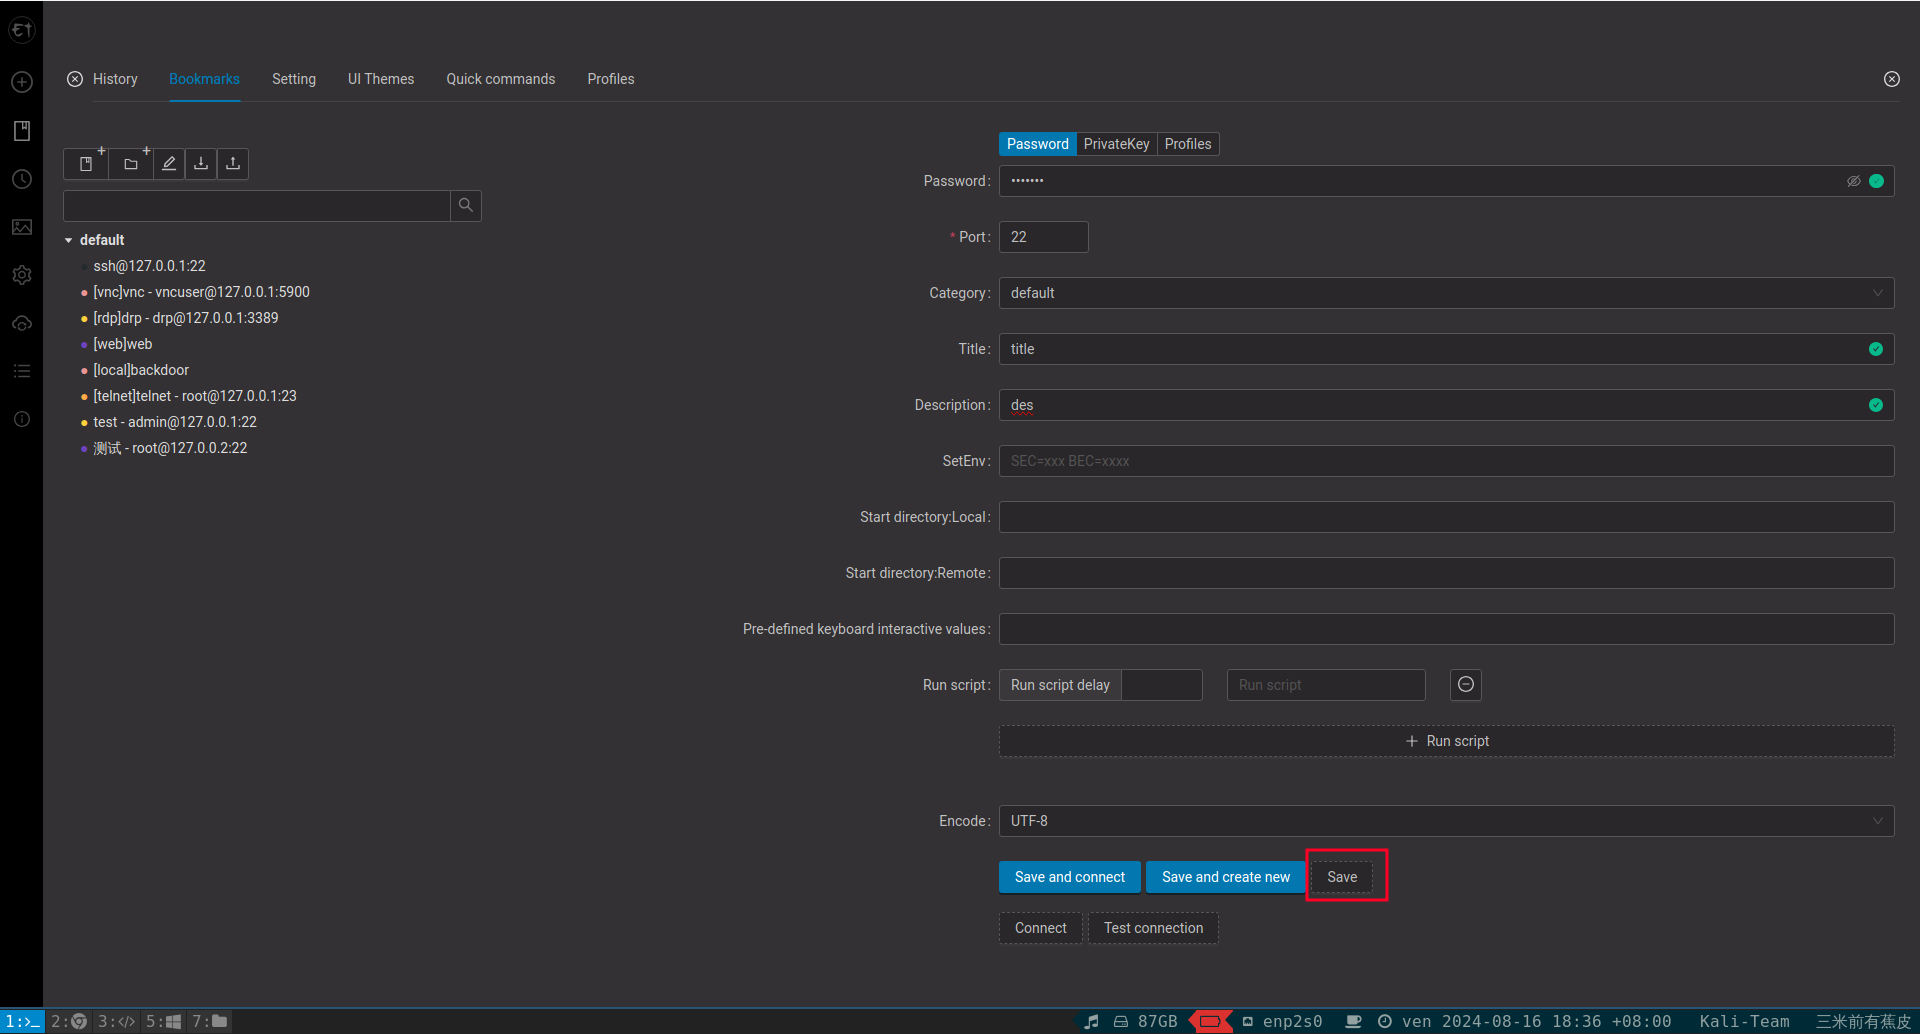Open terminal themes via sidebar picture icon
Image resolution: width=1920 pixels, height=1034 pixels.
tap(22, 227)
